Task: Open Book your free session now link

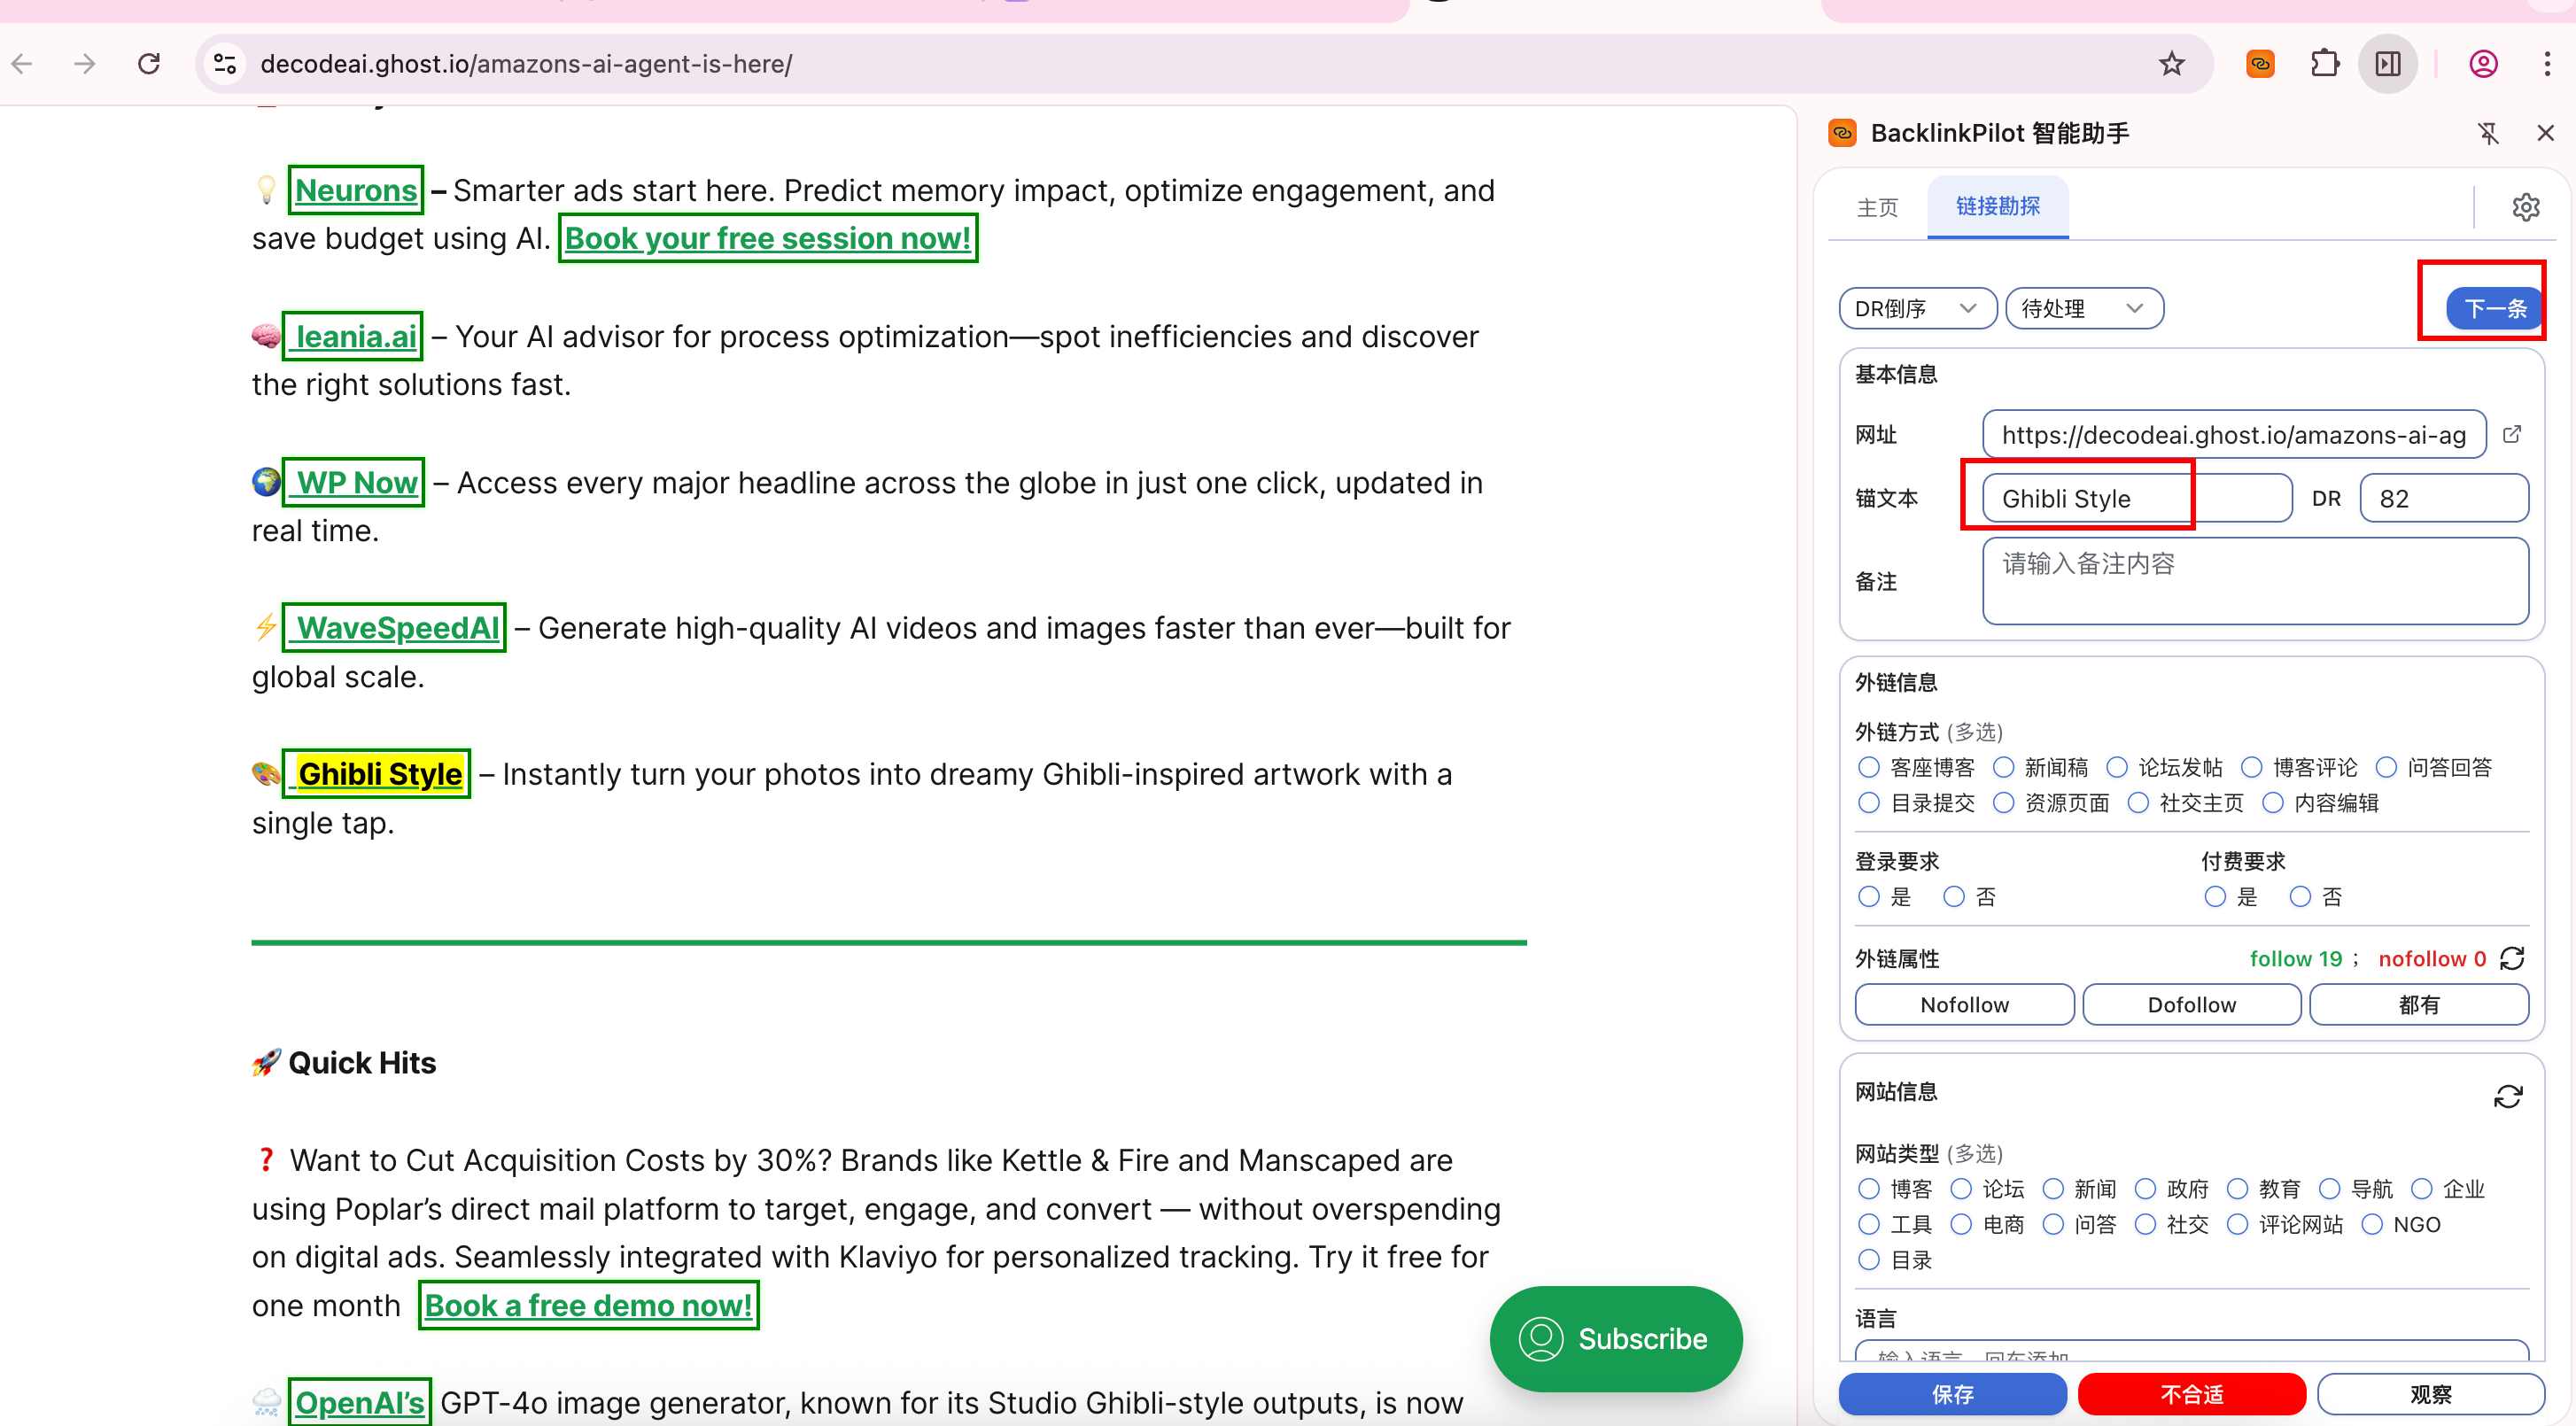Action: point(767,238)
